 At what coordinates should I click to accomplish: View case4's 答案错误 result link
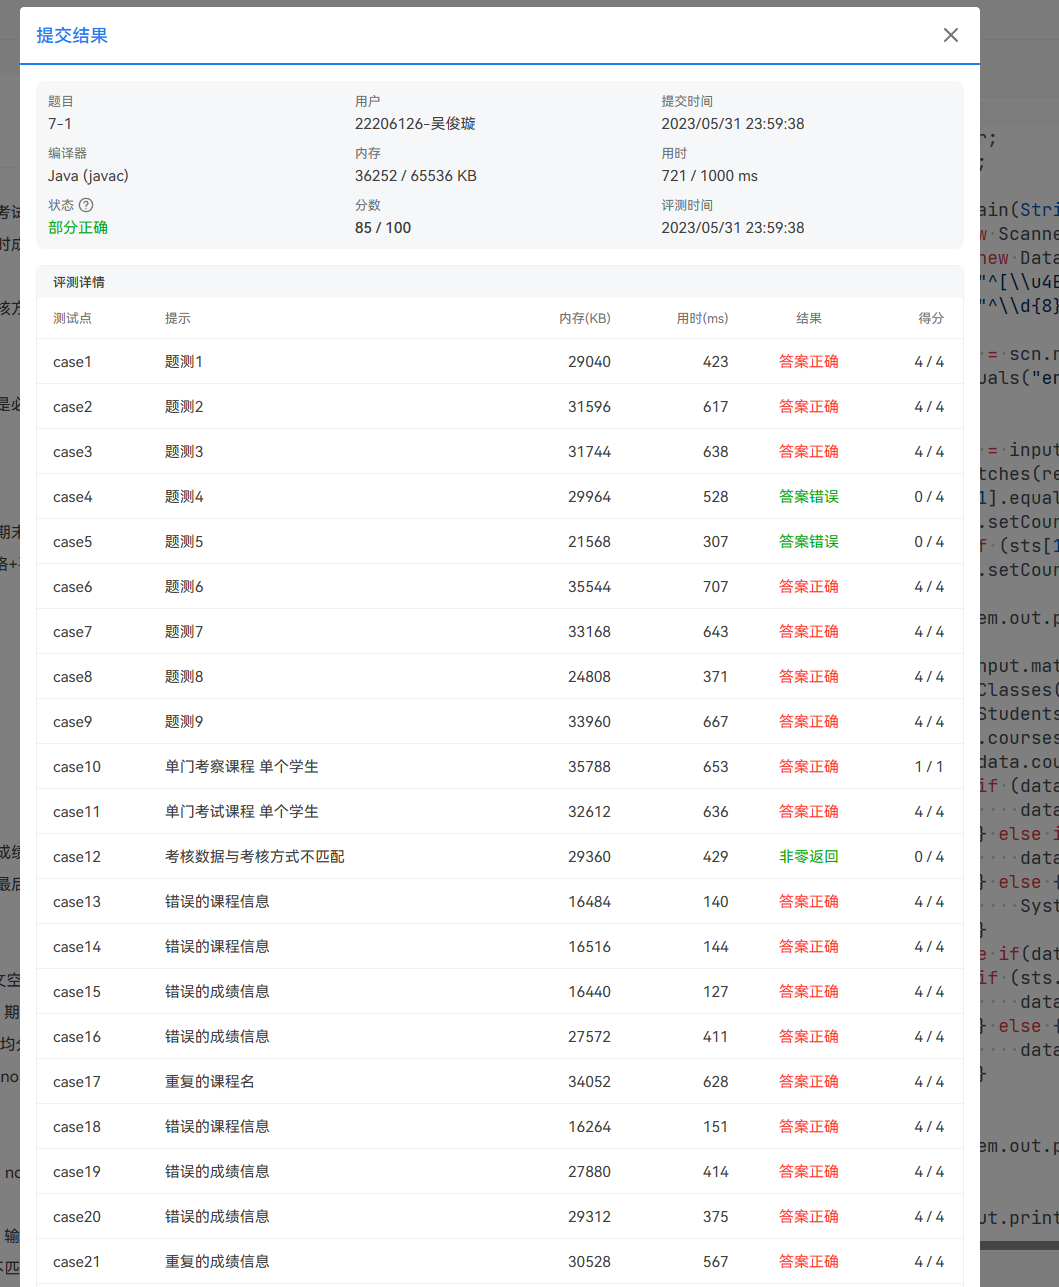[x=809, y=496]
